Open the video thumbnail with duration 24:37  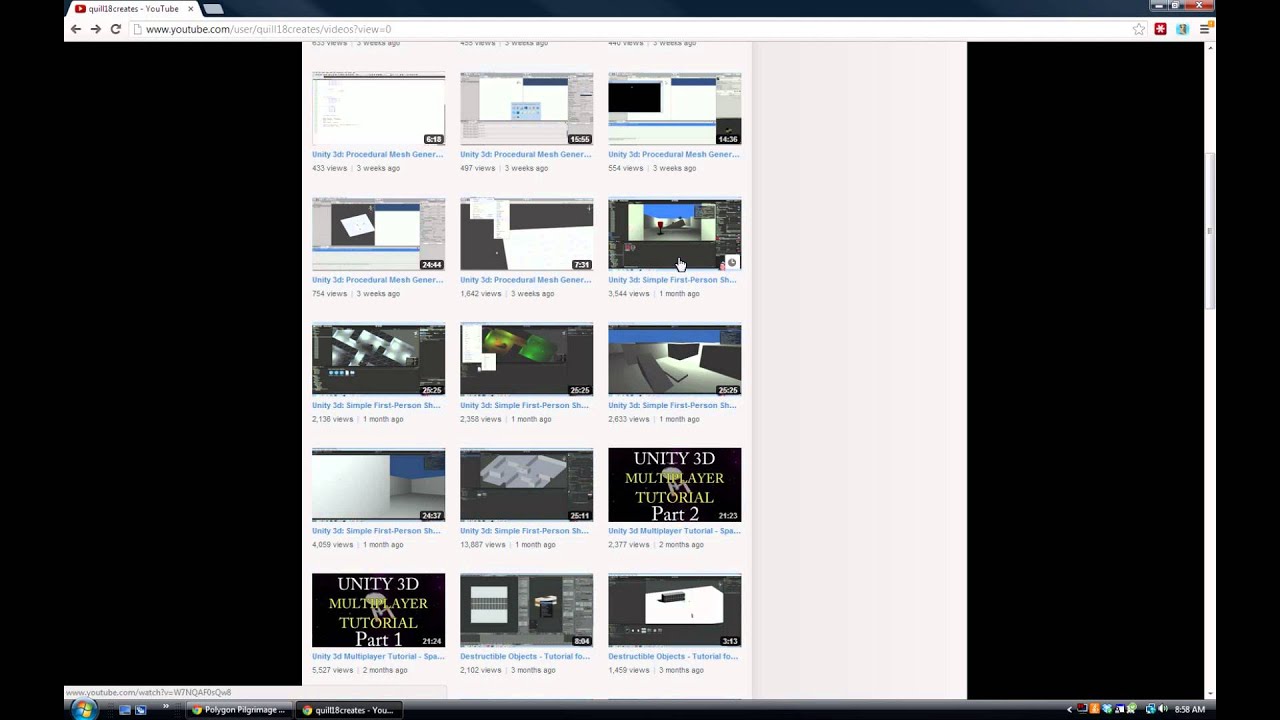[x=378, y=485]
